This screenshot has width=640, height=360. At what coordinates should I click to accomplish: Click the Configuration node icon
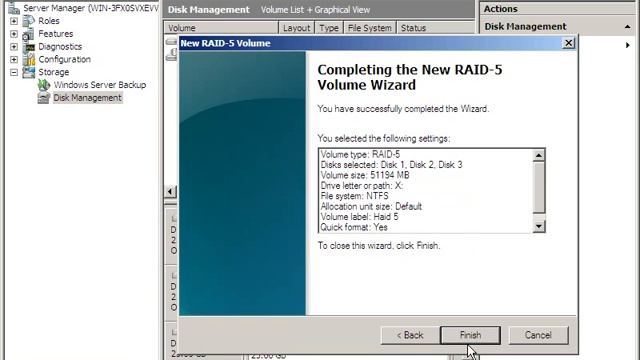[x=29, y=60]
